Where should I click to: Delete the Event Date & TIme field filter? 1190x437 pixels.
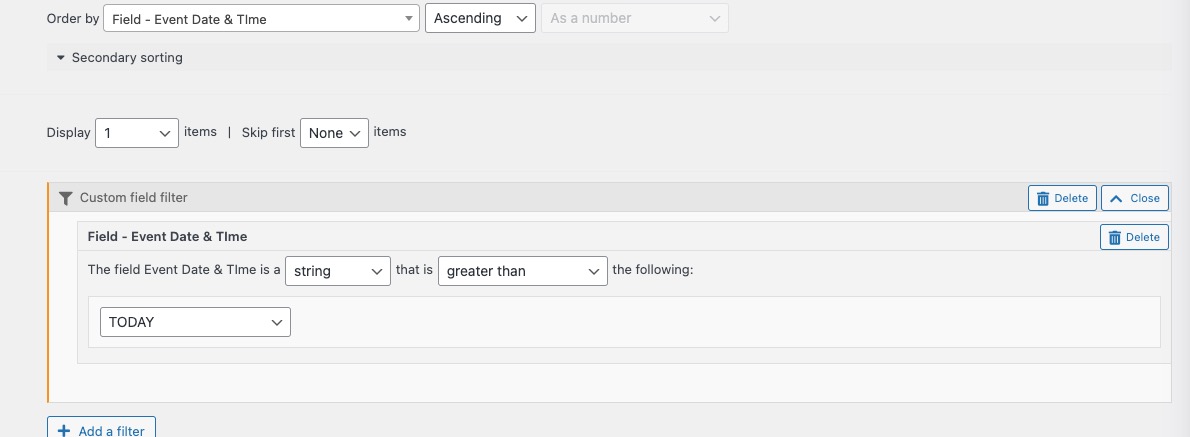pos(1134,237)
